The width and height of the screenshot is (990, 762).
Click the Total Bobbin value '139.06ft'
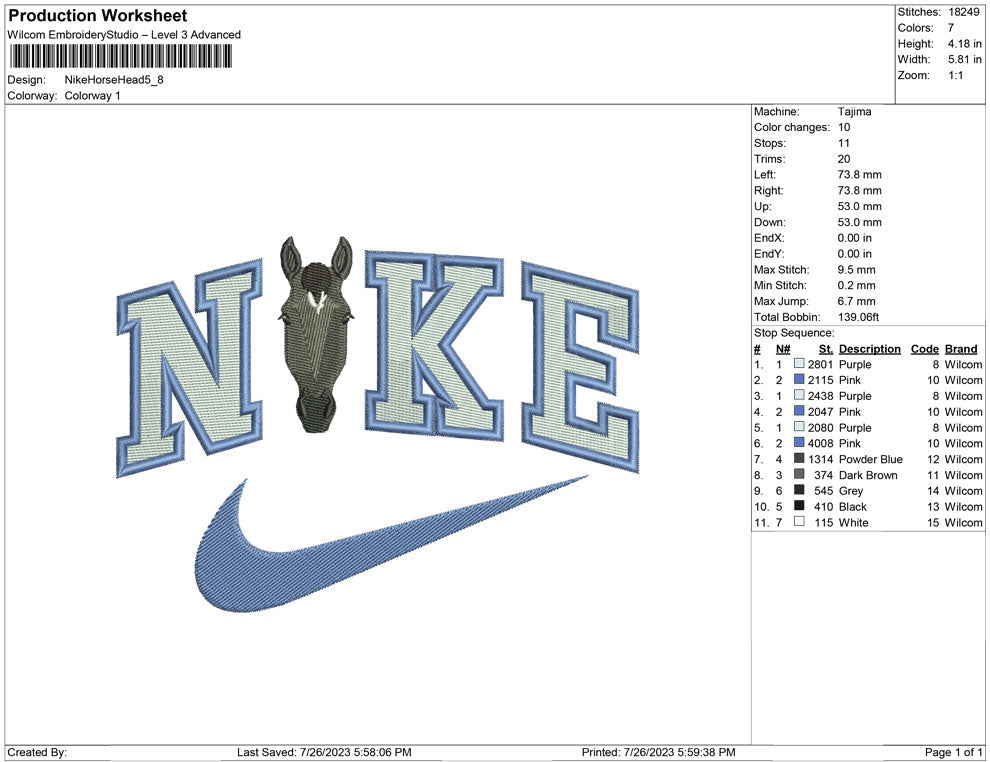pos(858,317)
